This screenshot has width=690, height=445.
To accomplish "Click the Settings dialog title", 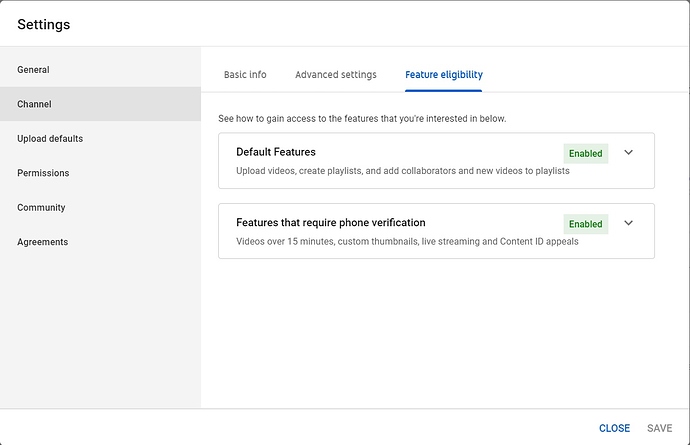I will [x=44, y=24].
